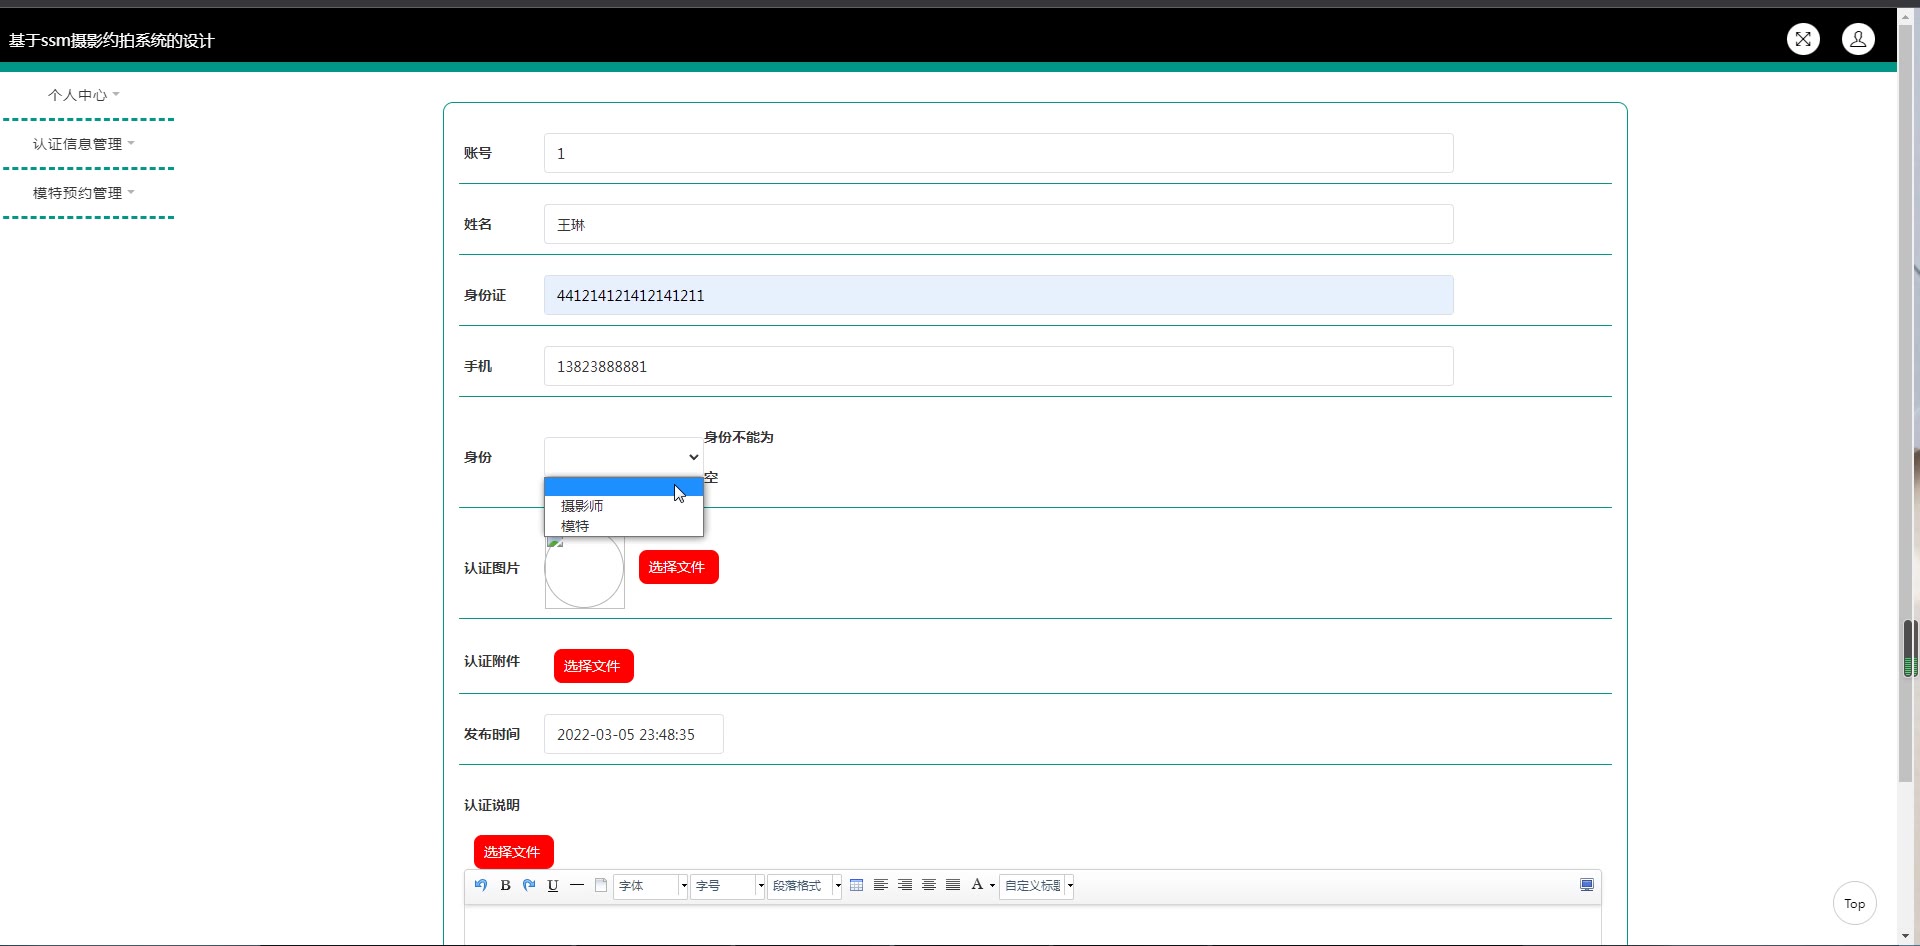Click the 账号 input field
This screenshot has width=1920, height=946.
click(999, 153)
